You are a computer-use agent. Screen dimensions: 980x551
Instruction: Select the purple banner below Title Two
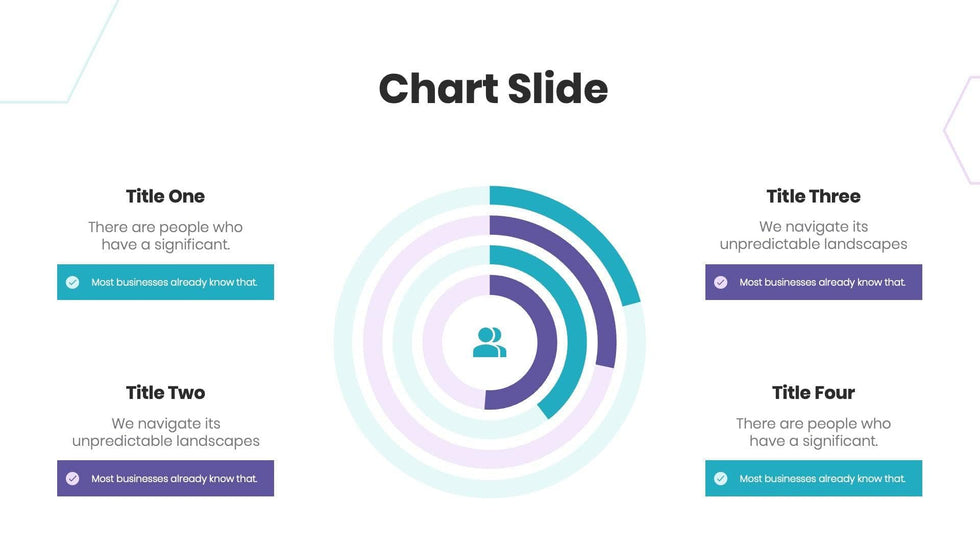[x=165, y=478]
